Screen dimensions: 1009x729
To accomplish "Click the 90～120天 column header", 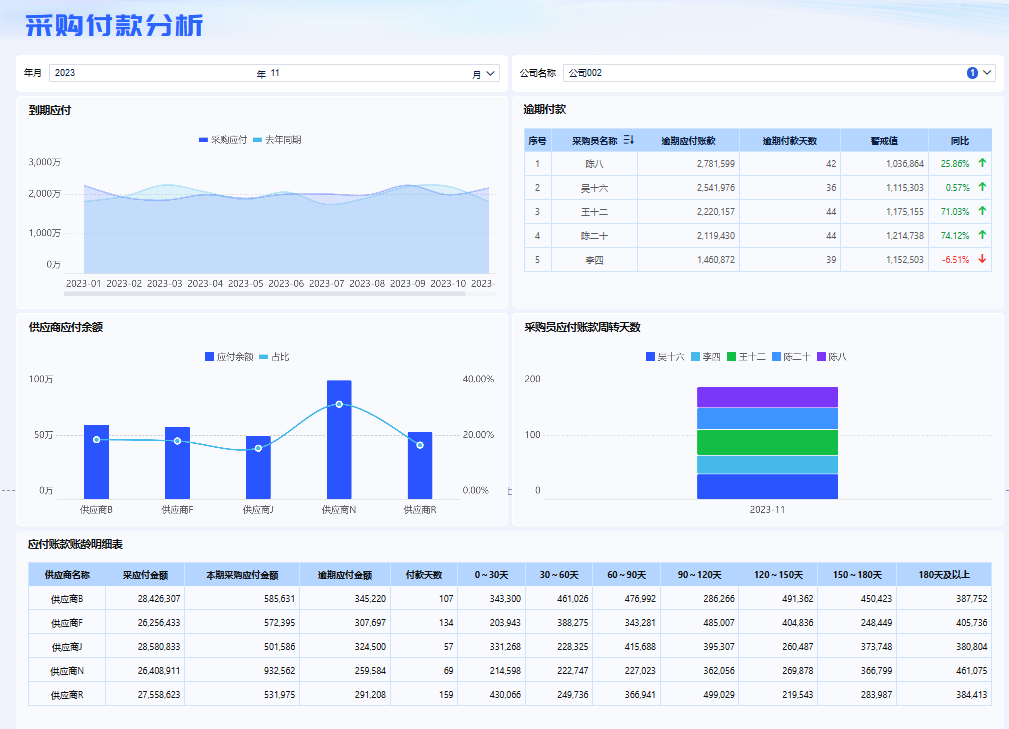I will (699, 575).
